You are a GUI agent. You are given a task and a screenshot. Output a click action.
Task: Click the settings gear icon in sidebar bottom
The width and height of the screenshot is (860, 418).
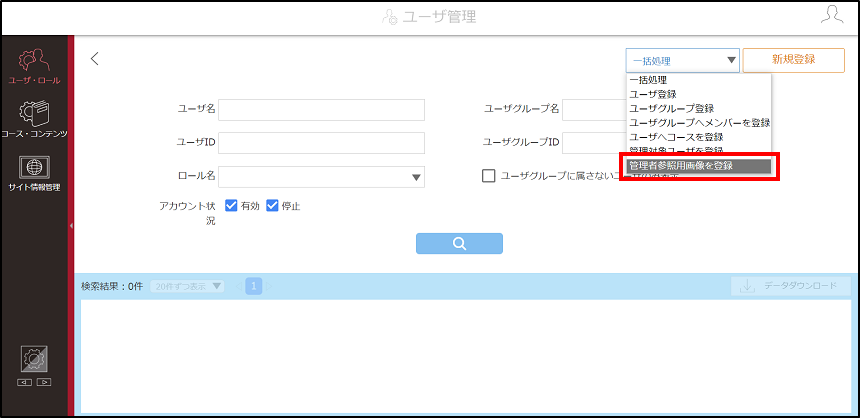point(34,359)
